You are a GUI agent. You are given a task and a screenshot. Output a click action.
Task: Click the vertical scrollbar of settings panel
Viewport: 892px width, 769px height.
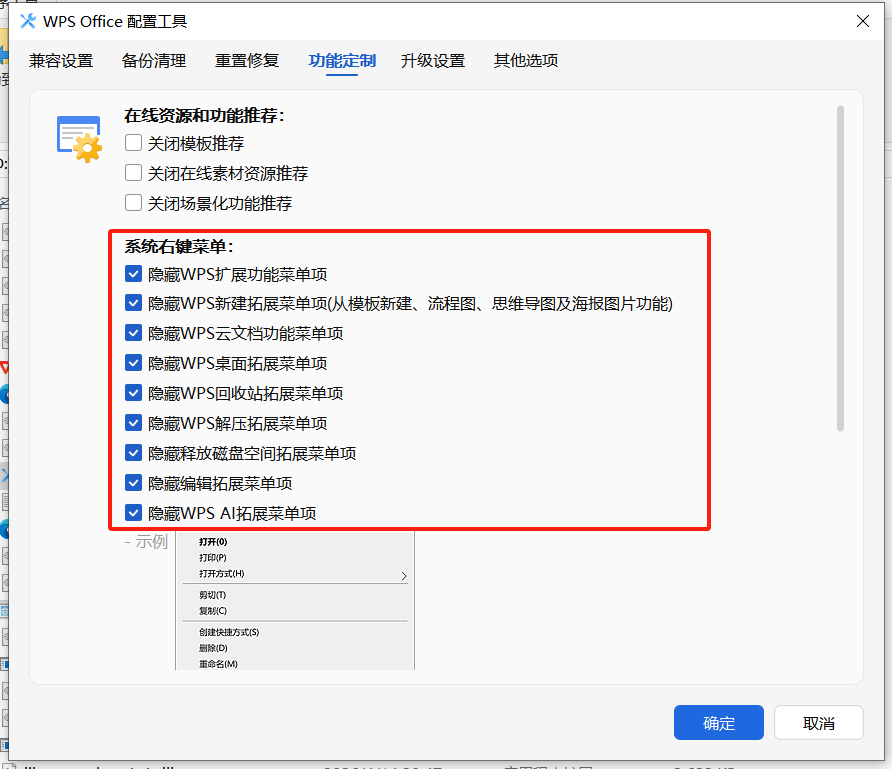[840, 268]
